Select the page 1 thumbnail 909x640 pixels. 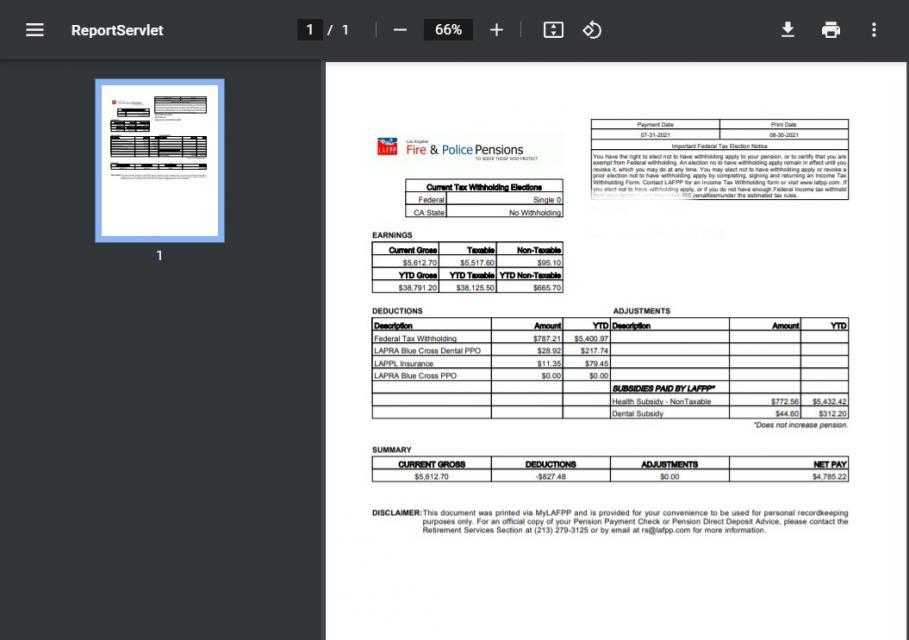coord(160,160)
